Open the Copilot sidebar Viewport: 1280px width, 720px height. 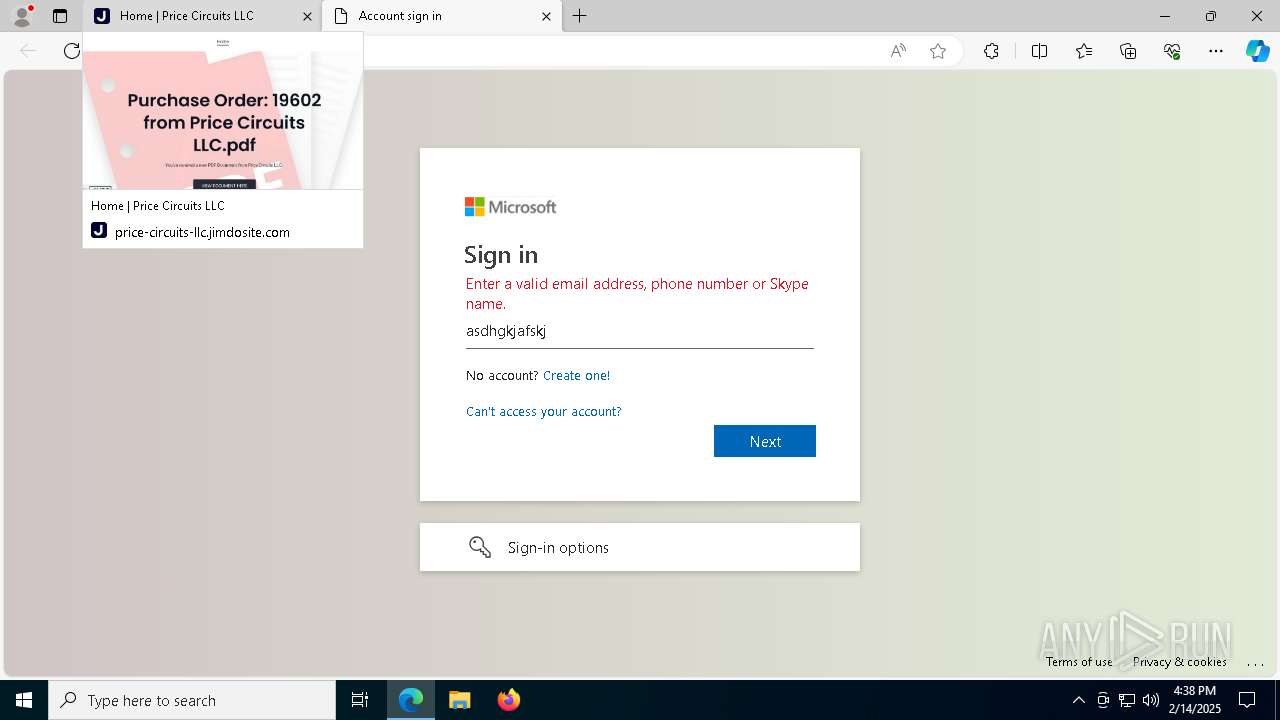point(1257,51)
